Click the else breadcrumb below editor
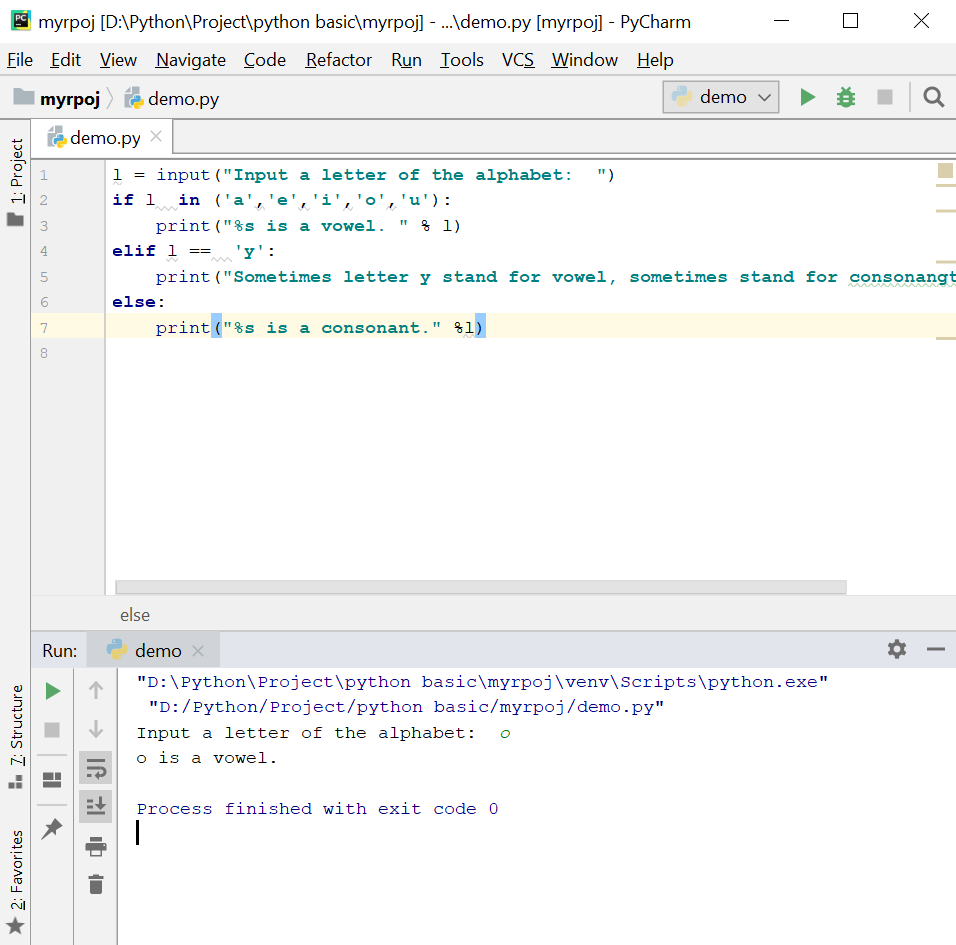Viewport: 956px width, 945px height. [x=135, y=615]
